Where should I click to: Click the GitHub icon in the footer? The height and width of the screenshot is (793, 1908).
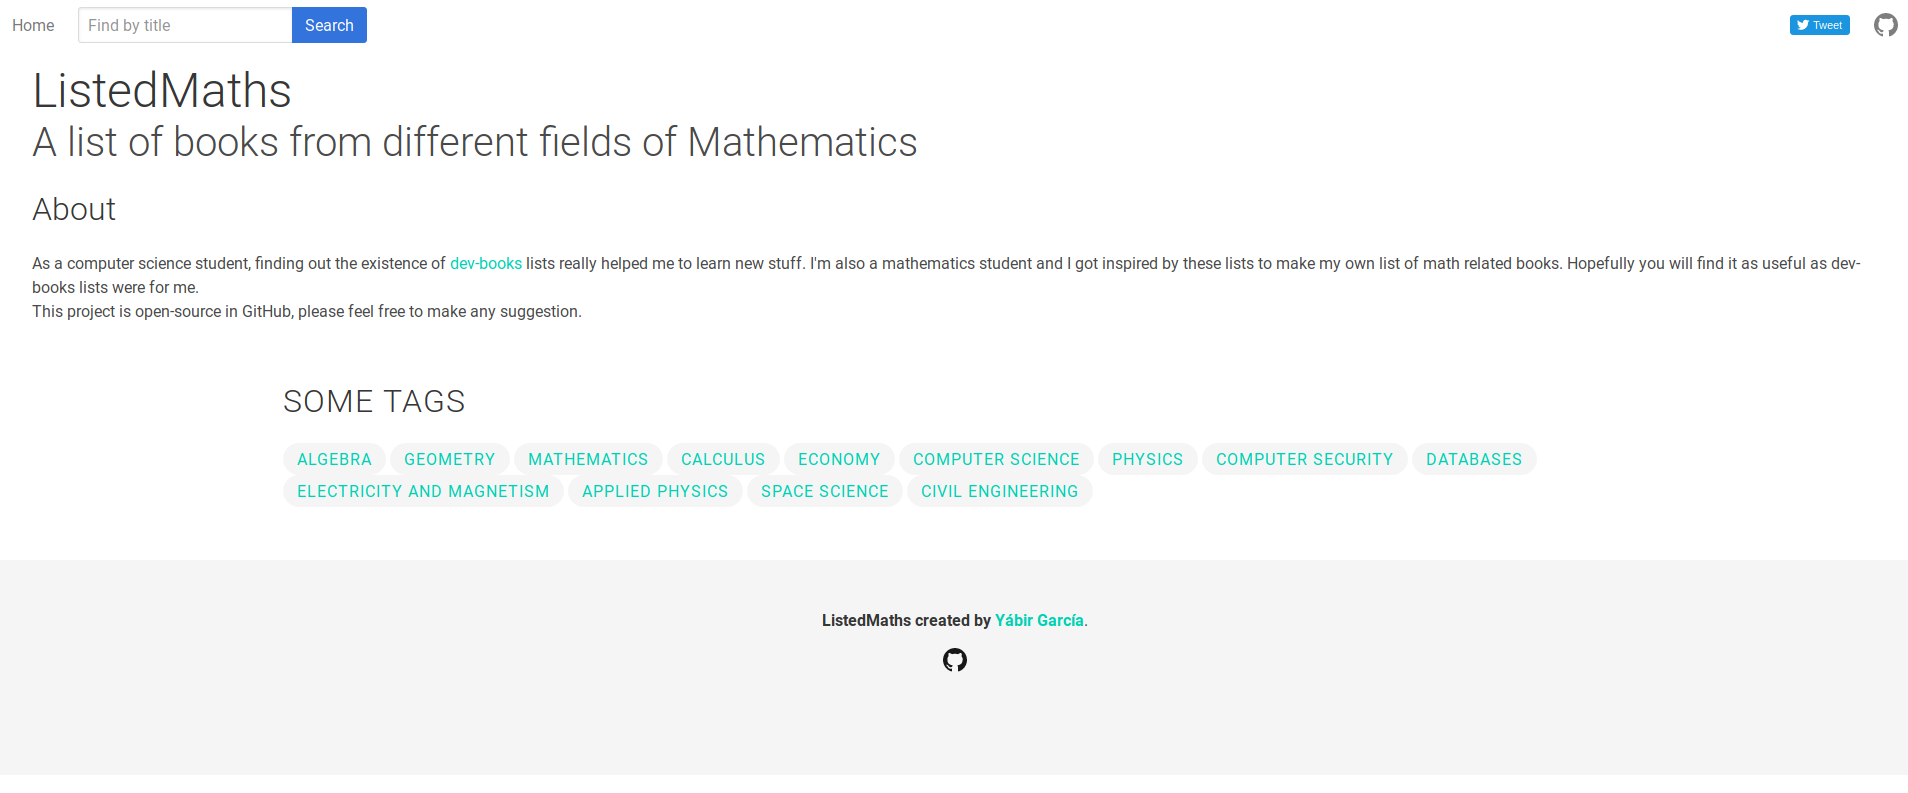[x=954, y=660]
